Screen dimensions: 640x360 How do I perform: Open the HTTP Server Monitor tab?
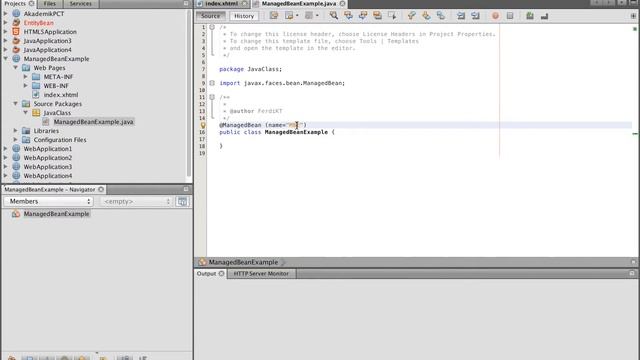click(261, 273)
